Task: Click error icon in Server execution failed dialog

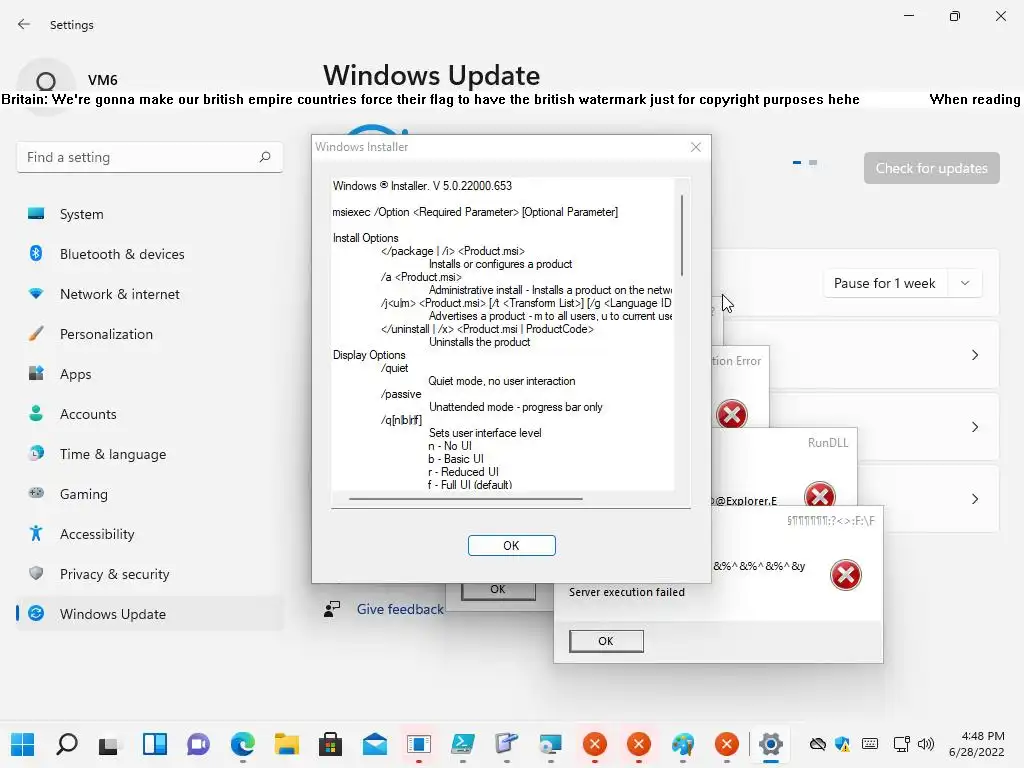Action: (x=845, y=575)
